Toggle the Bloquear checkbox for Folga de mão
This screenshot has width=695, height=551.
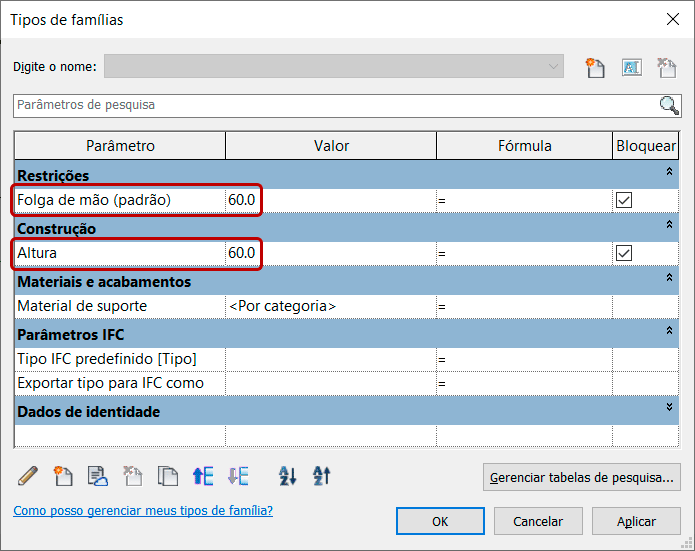pyautogui.click(x=624, y=200)
